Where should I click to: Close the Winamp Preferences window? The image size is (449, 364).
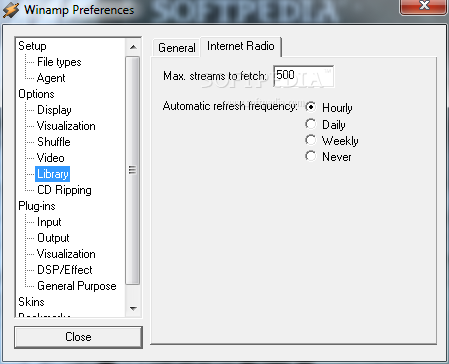coord(424,6)
